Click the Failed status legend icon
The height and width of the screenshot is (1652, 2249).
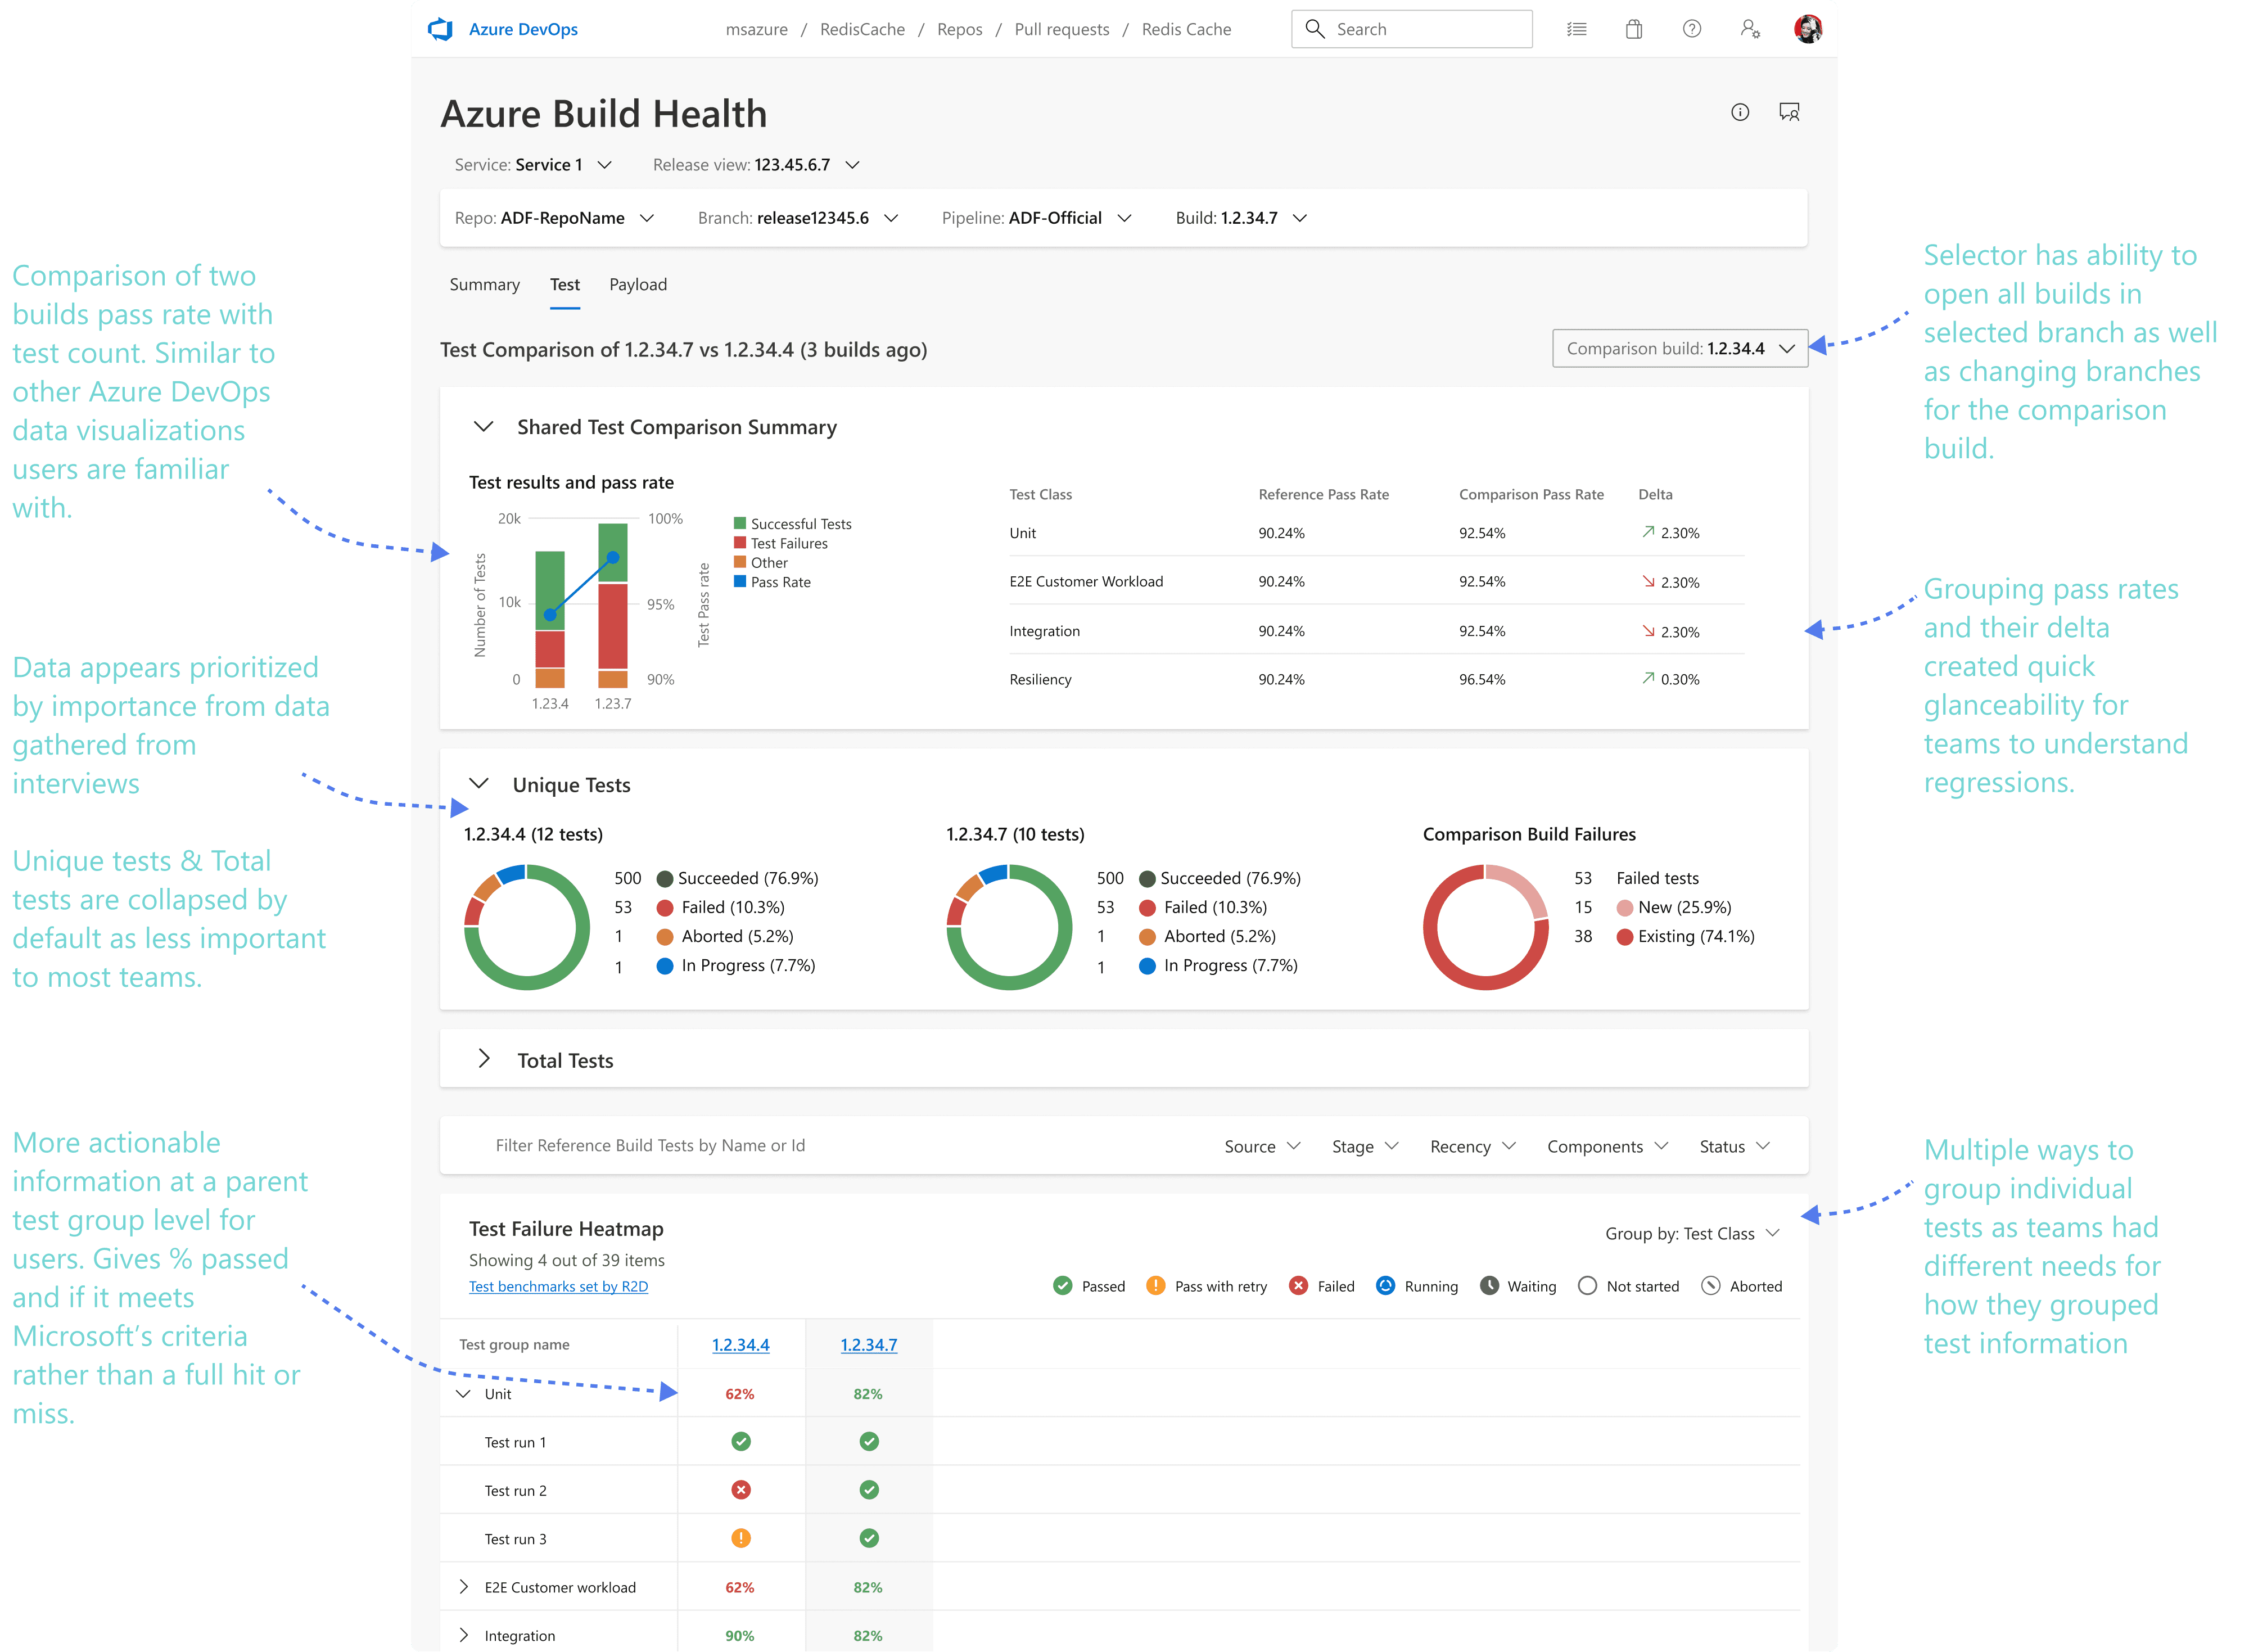click(1298, 1285)
